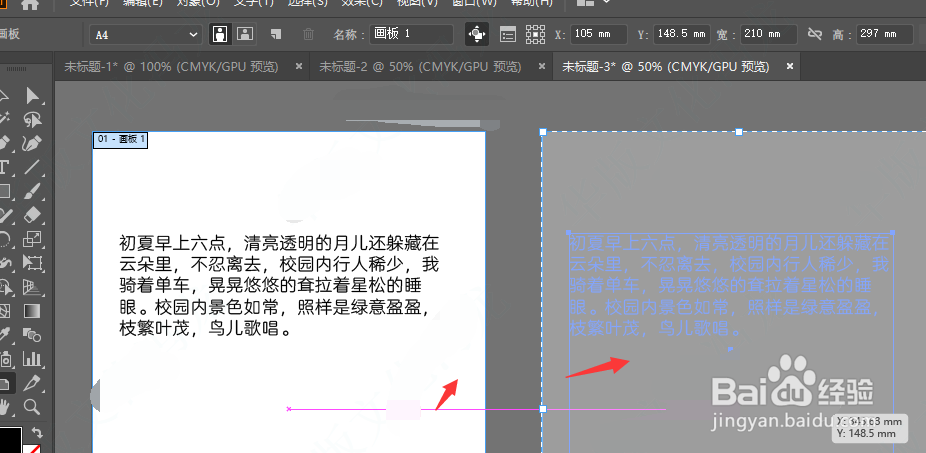Click the top-center handle of dashed artboard
This screenshot has width=926, height=453.
[739, 132]
